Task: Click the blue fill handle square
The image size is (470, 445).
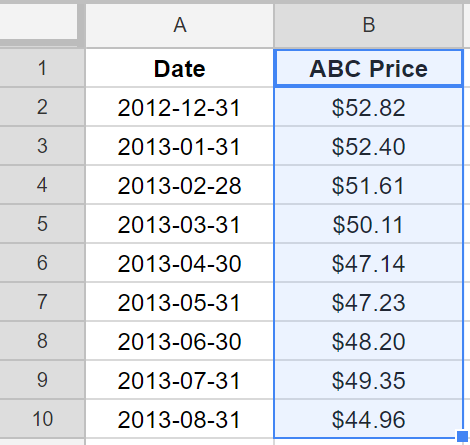Action: point(462,436)
